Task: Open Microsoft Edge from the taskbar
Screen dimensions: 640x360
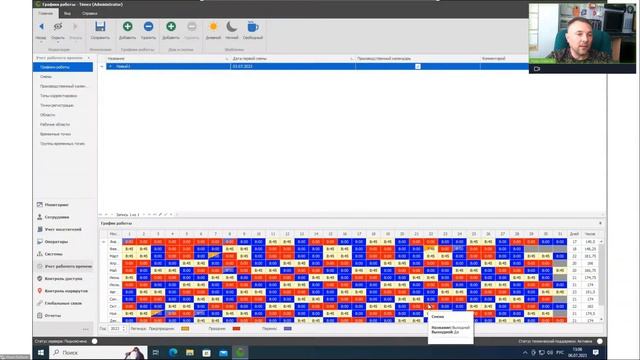Action: (x=173, y=353)
